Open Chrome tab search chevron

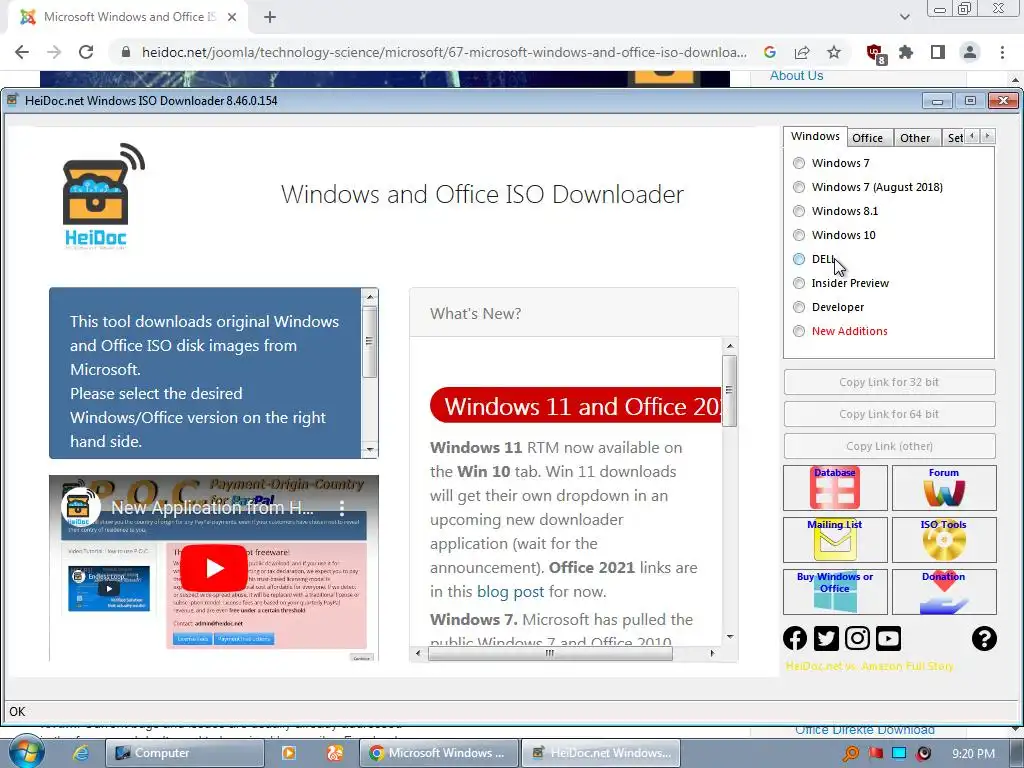coord(904,17)
